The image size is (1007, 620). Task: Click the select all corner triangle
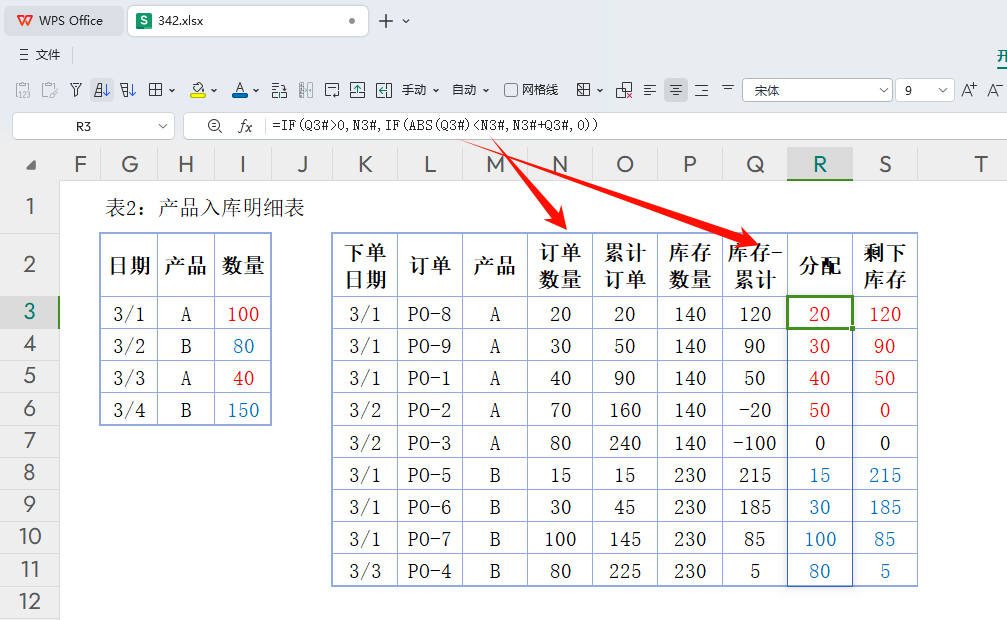coord(31,166)
